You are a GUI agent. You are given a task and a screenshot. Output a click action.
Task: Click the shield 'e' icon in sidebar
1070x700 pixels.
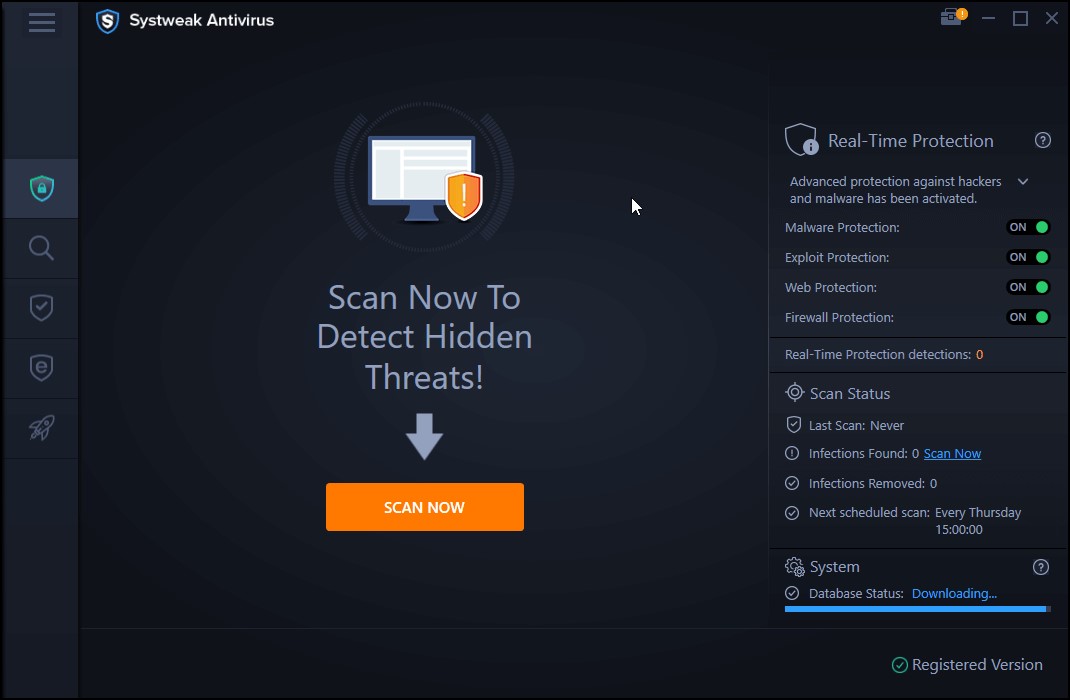[40, 367]
